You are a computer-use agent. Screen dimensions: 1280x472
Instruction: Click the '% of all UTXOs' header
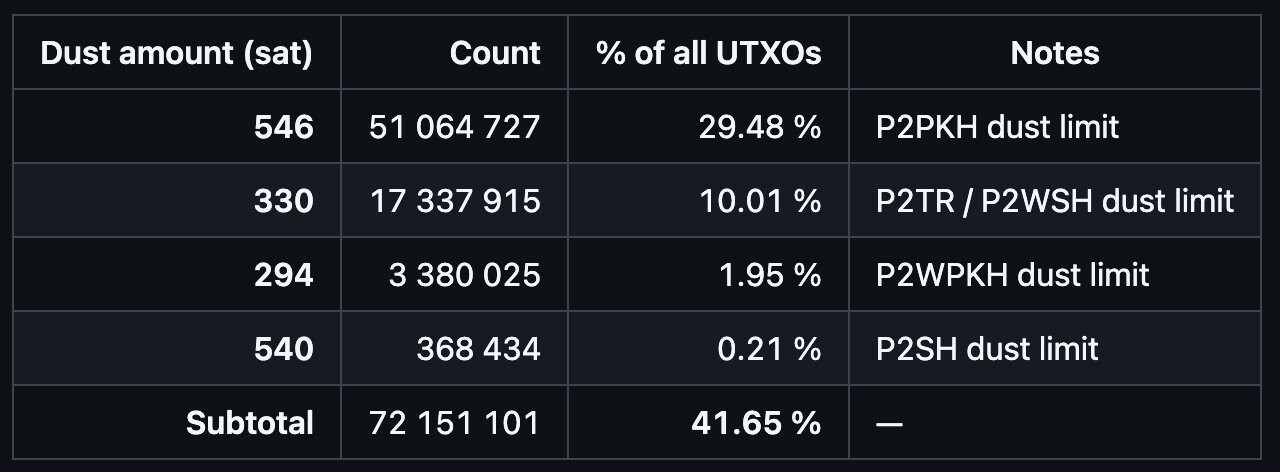708,53
